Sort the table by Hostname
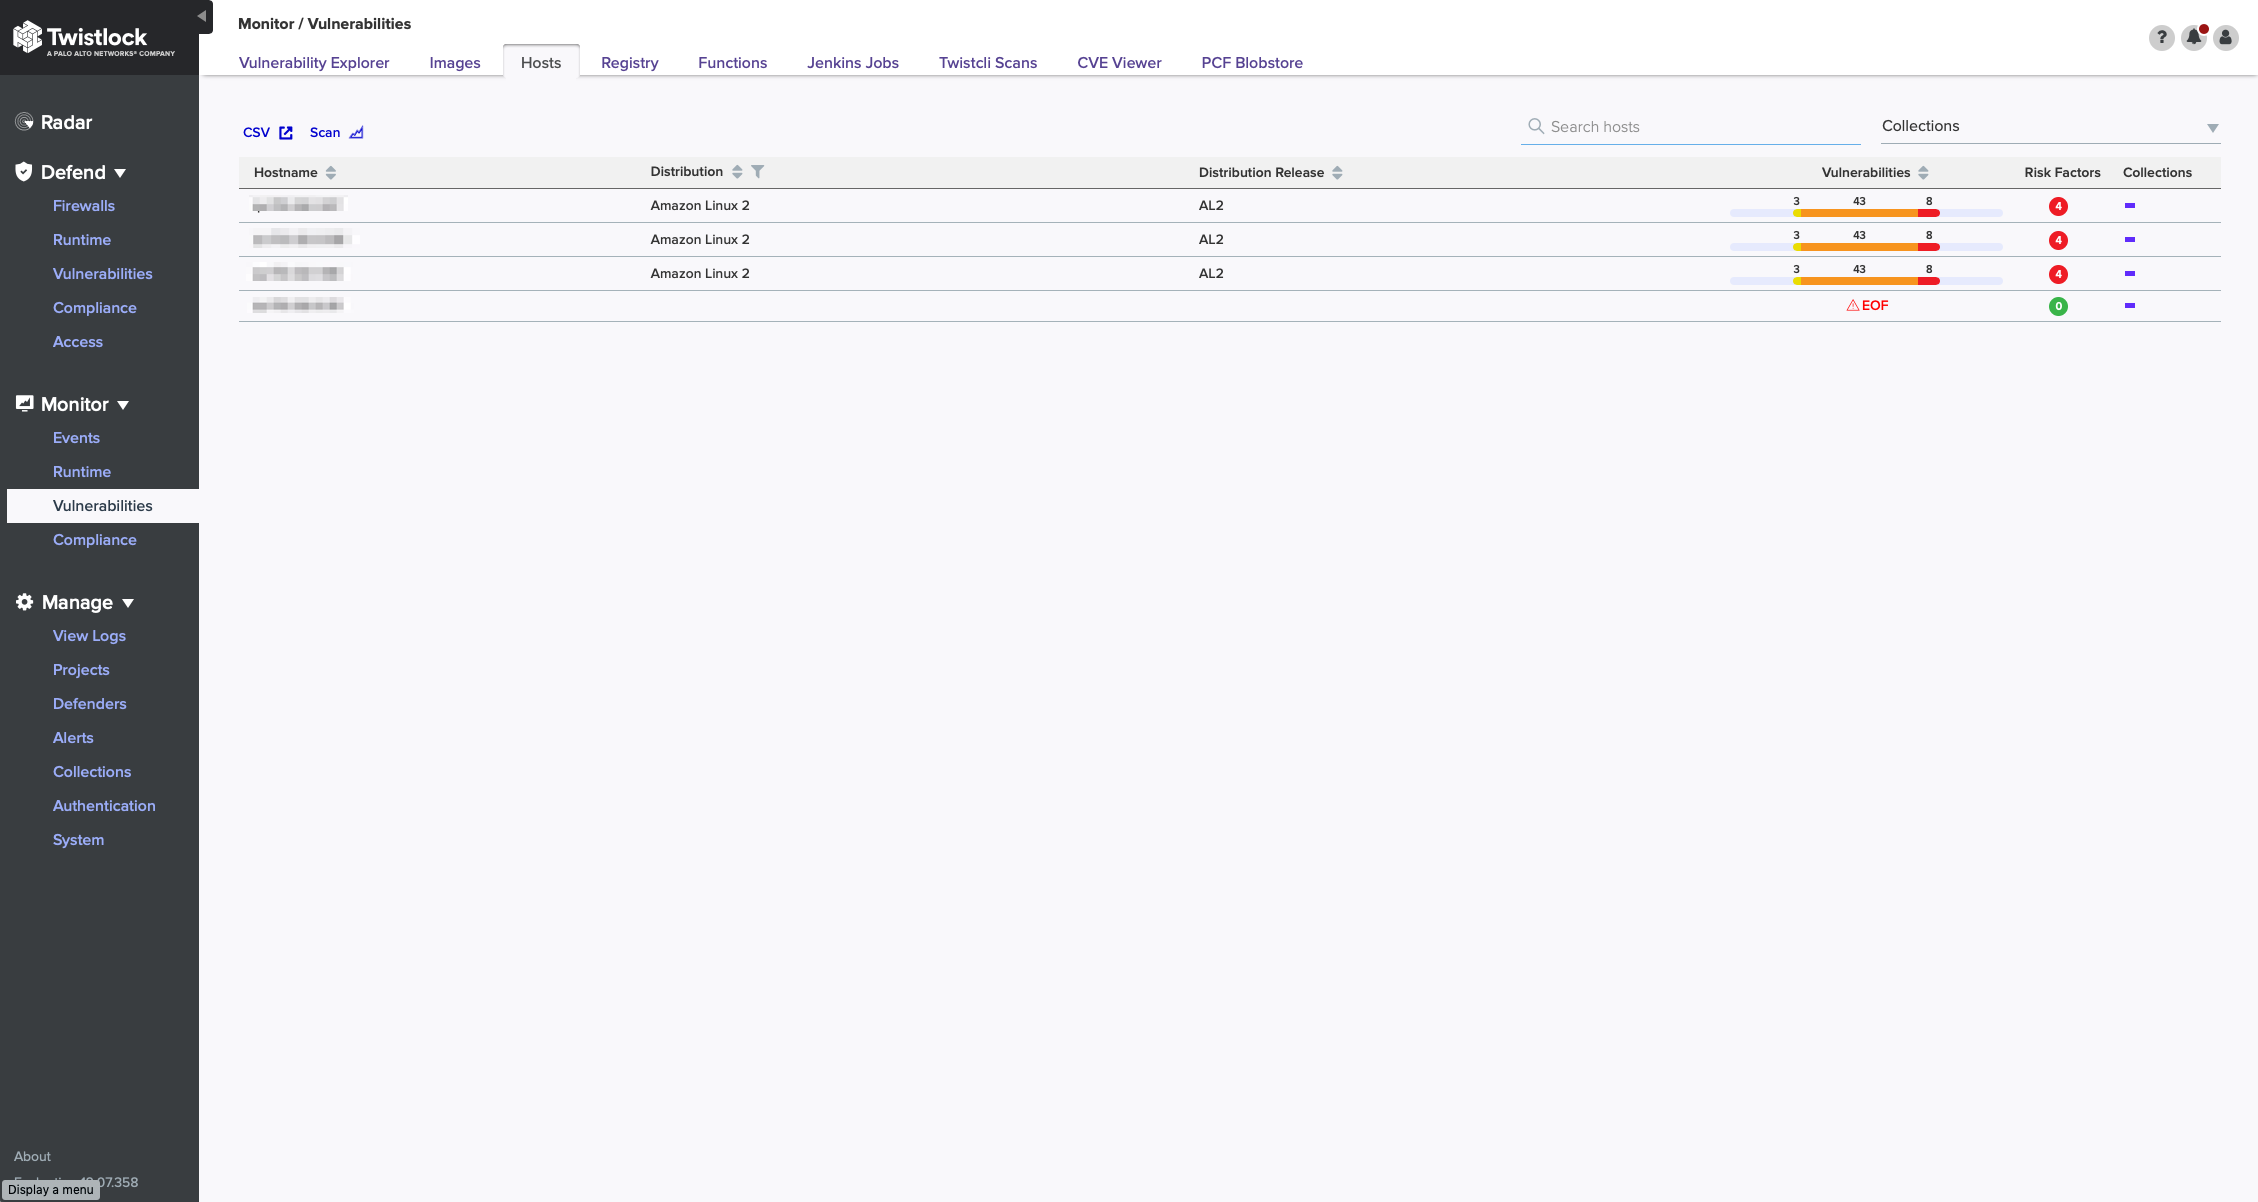This screenshot has height=1202, width=2258. pos(331,173)
